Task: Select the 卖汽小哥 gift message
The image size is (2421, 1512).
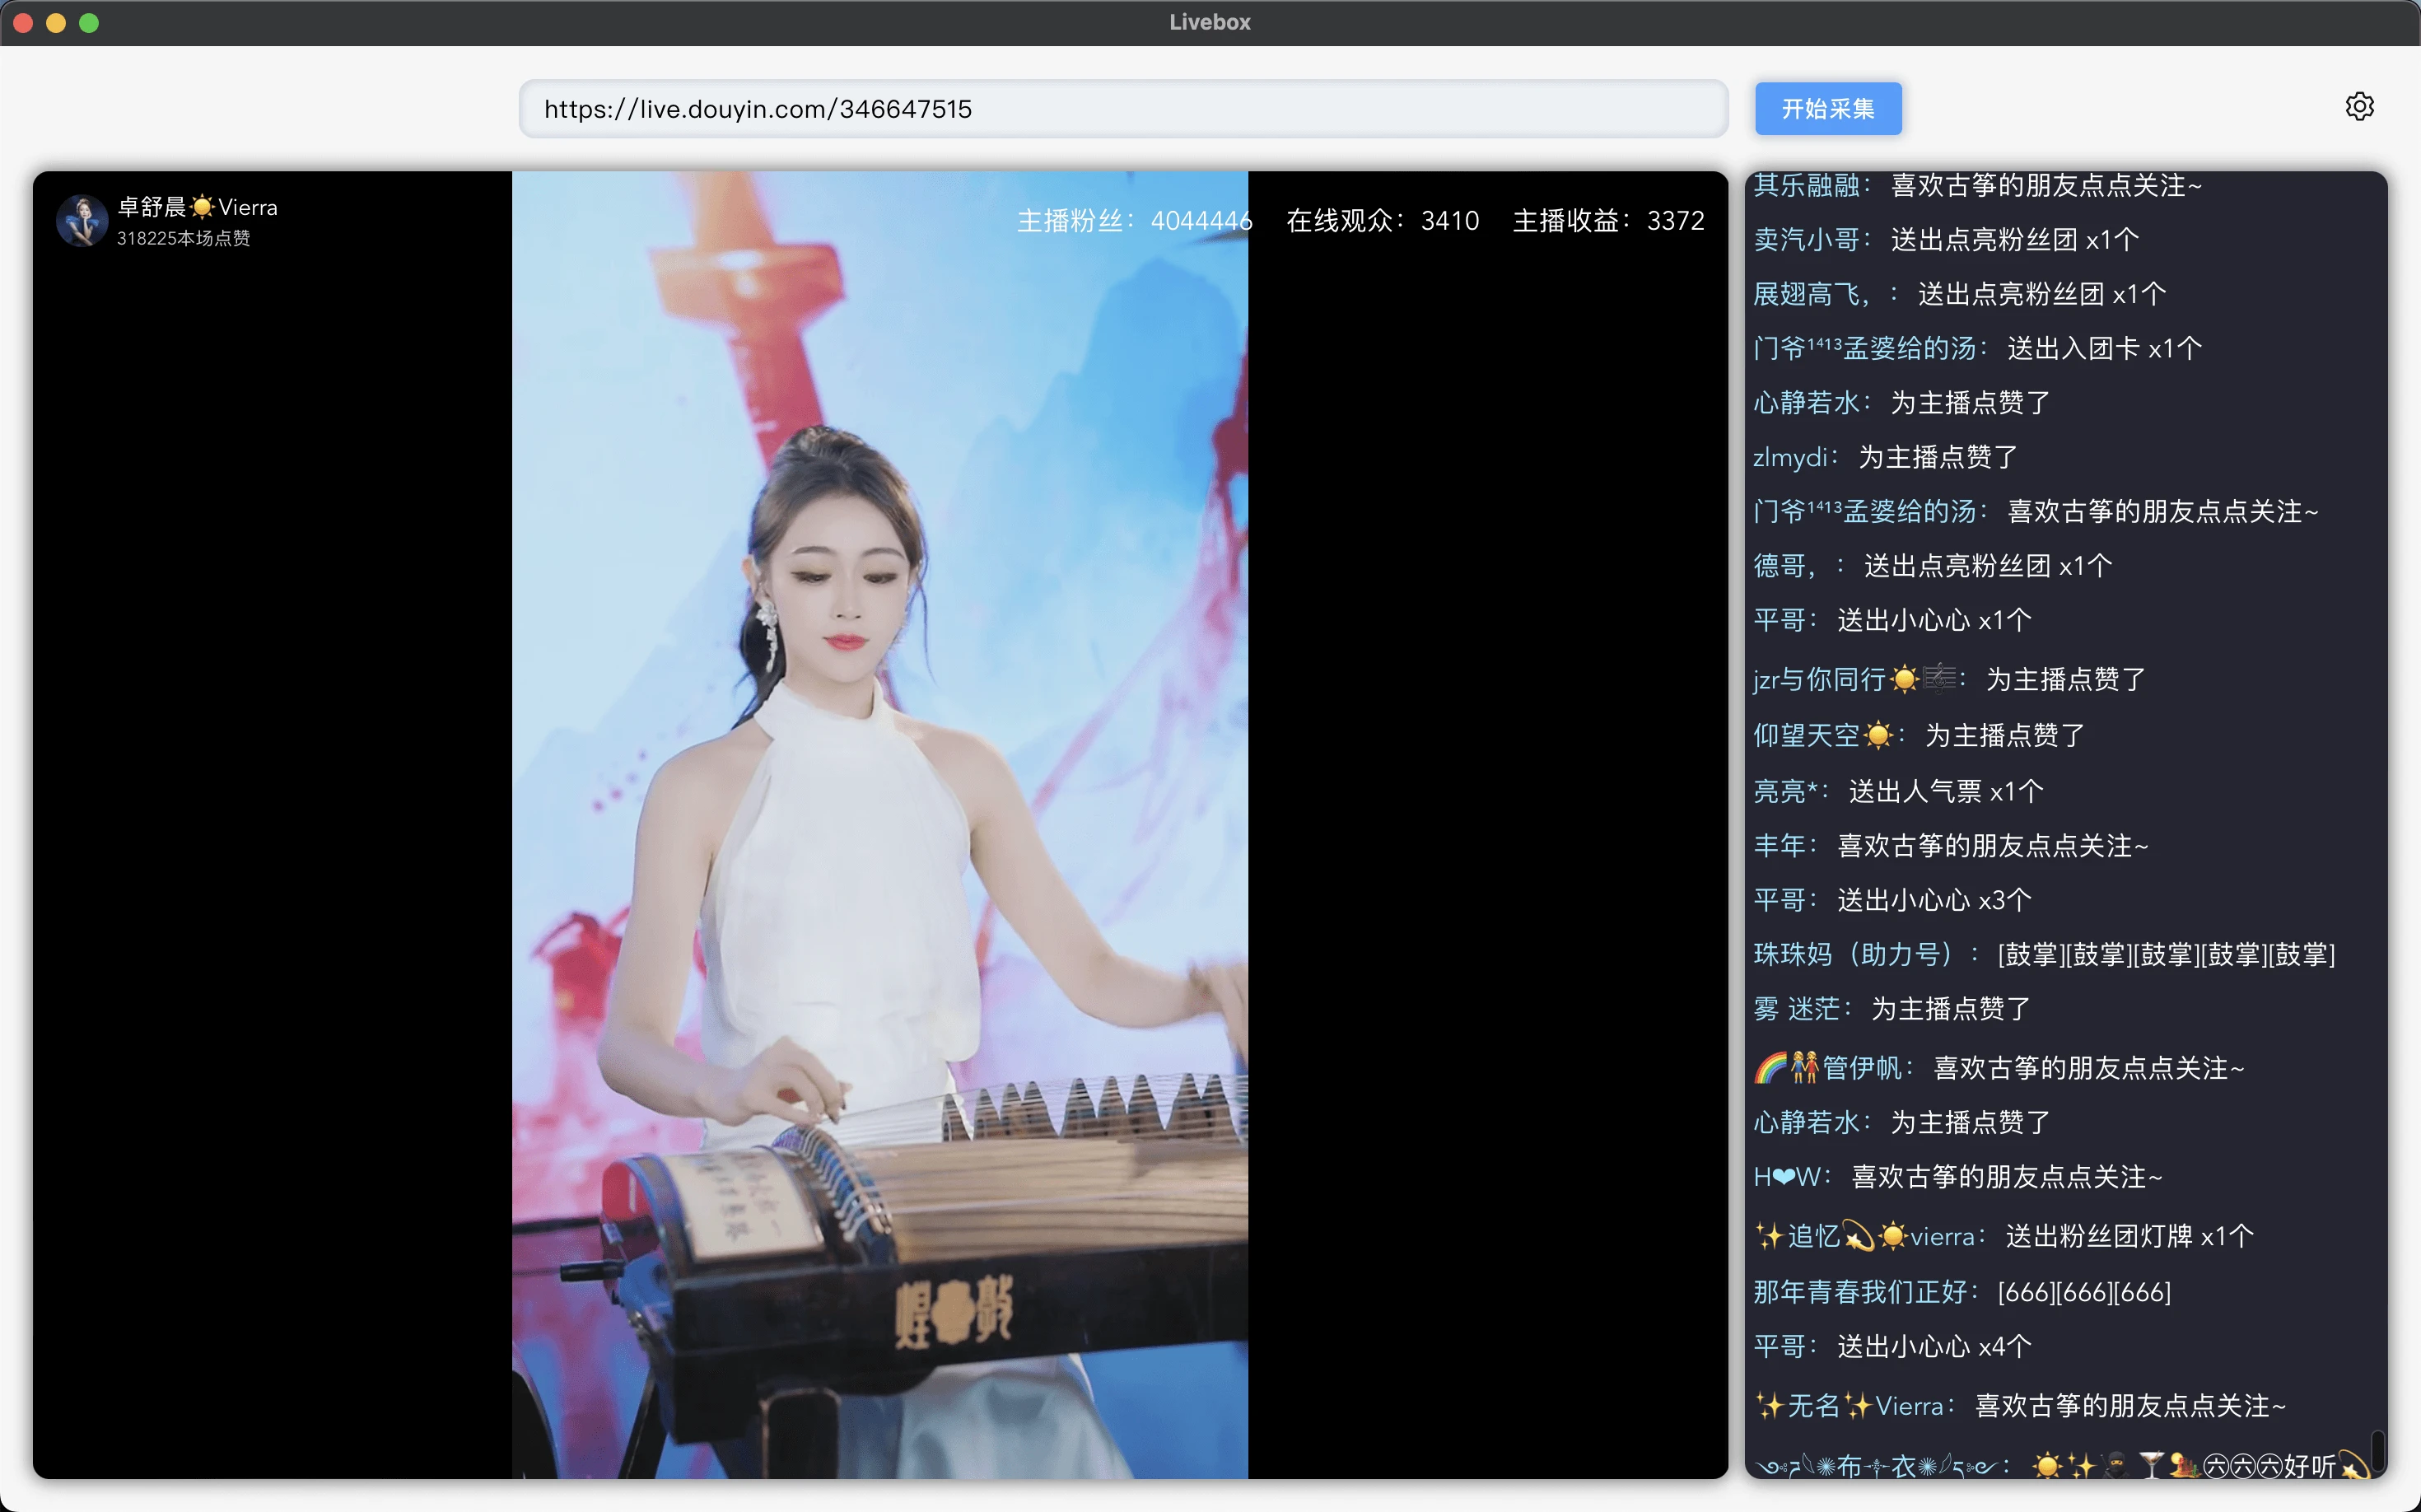Action: click(1946, 240)
